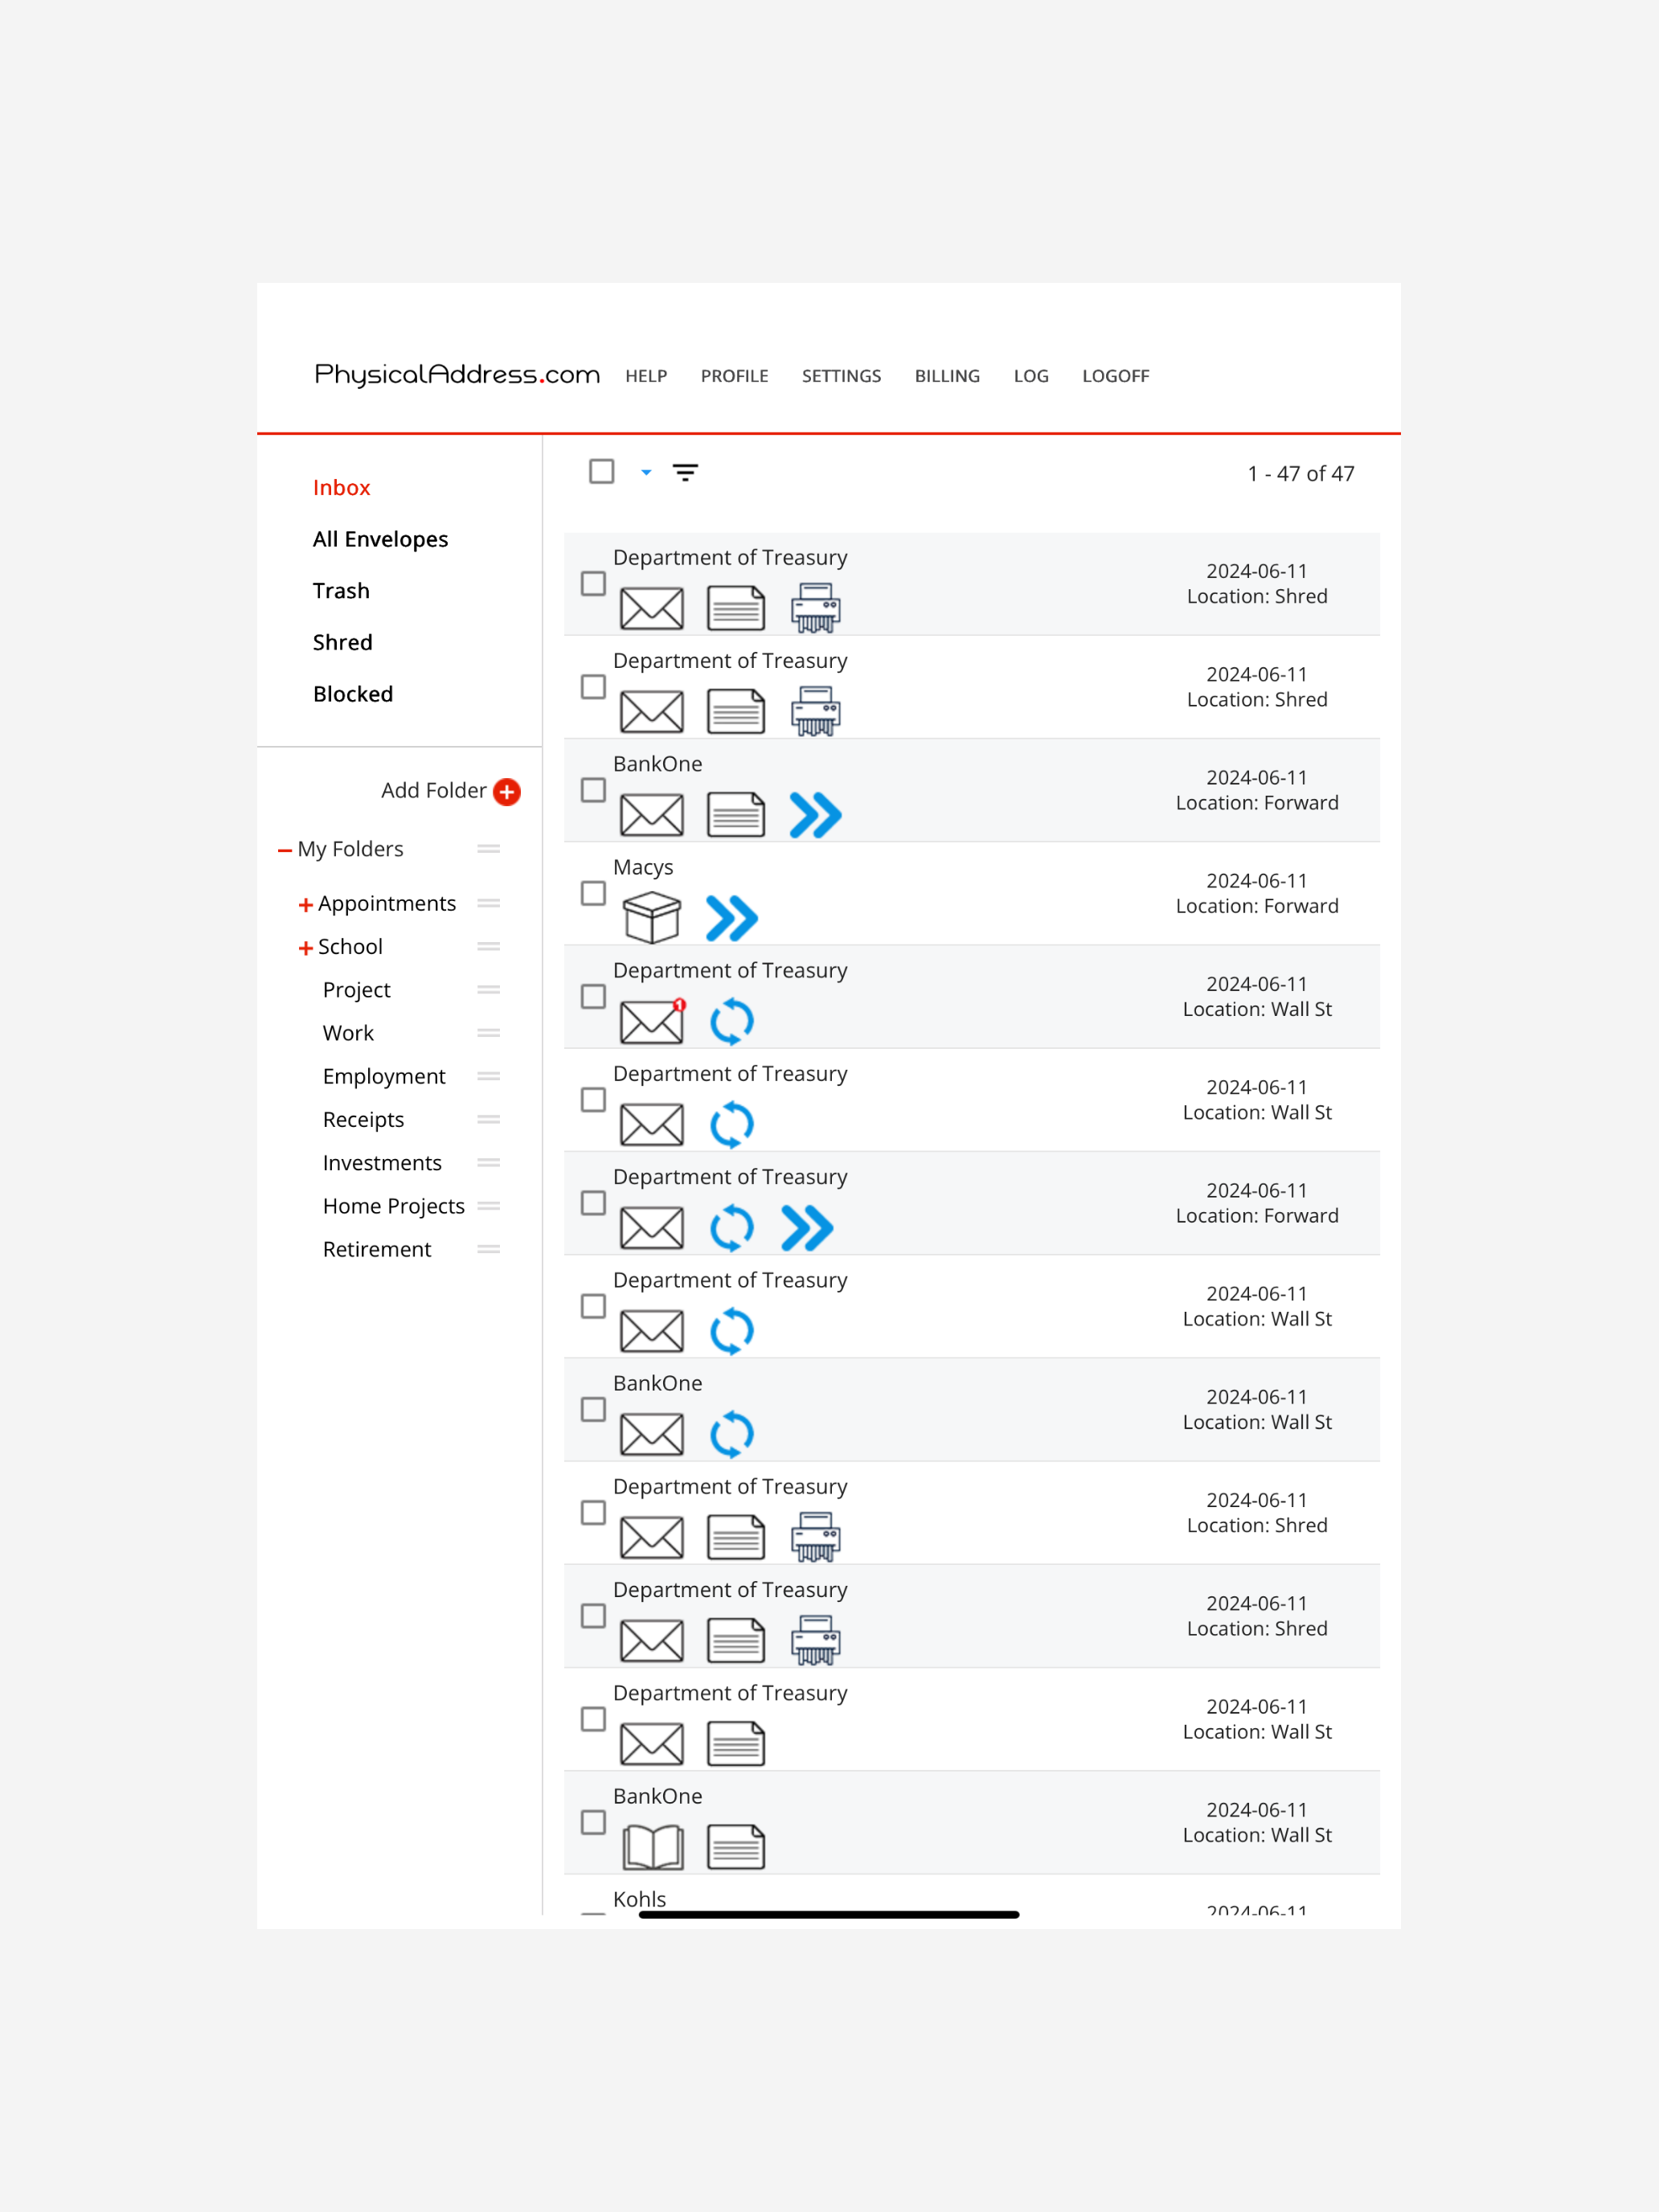This screenshot has width=1659, height=2212.
Task: Click the shredder icon in the first Department of Treasury row
Action: 816,607
